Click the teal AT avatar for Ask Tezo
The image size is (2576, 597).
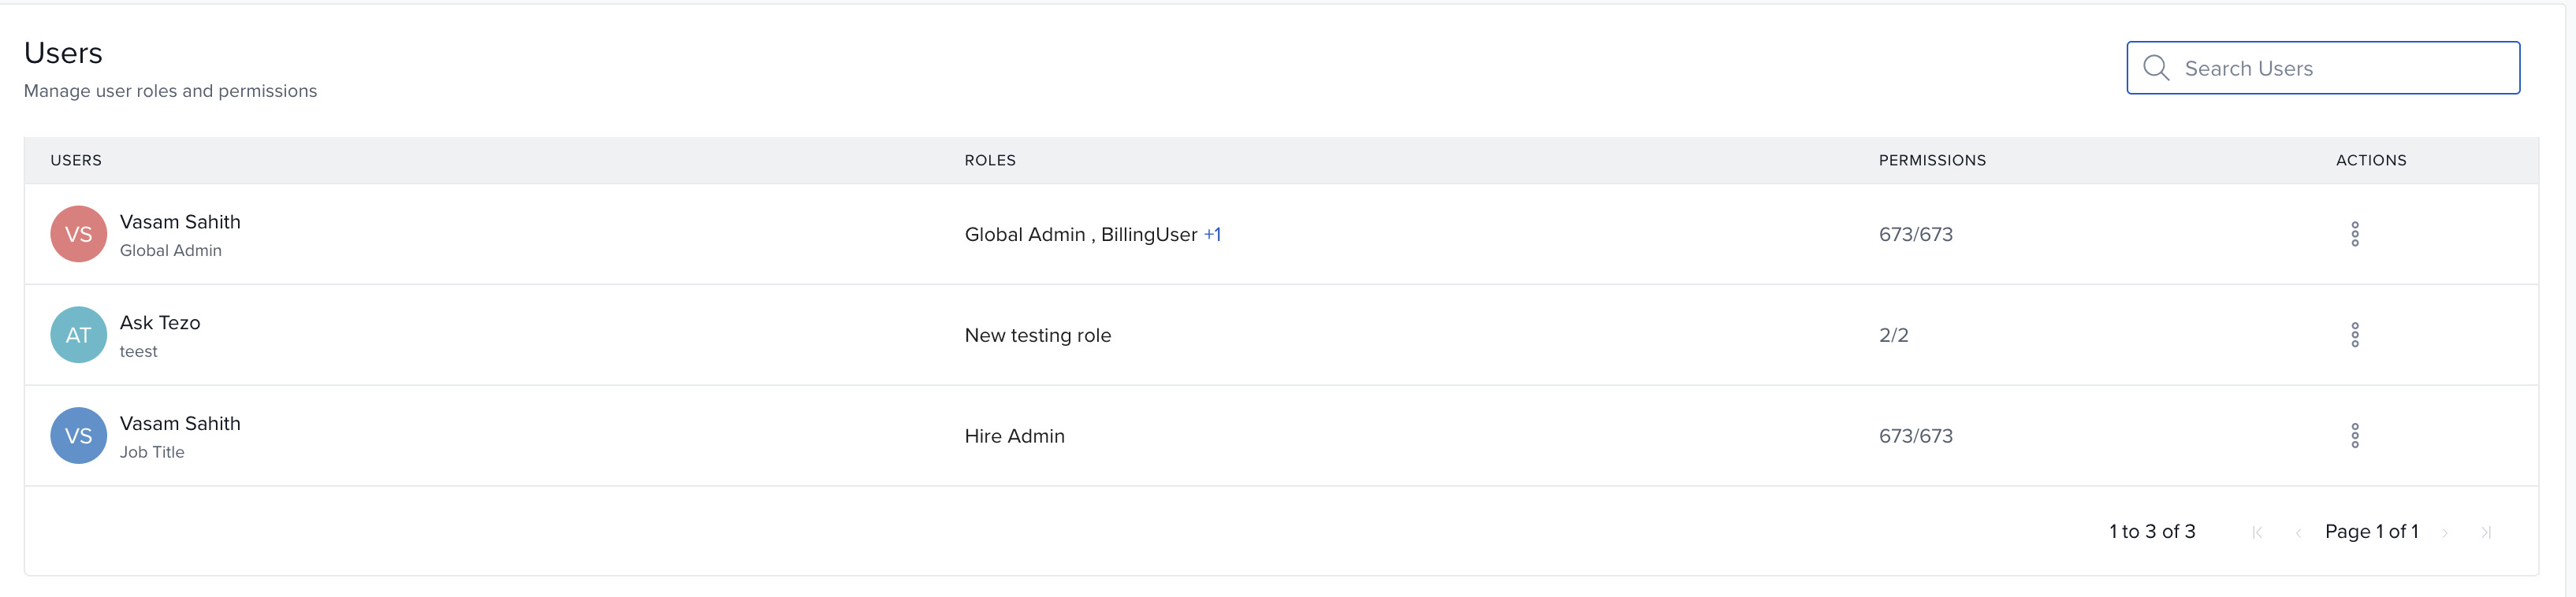click(x=78, y=335)
